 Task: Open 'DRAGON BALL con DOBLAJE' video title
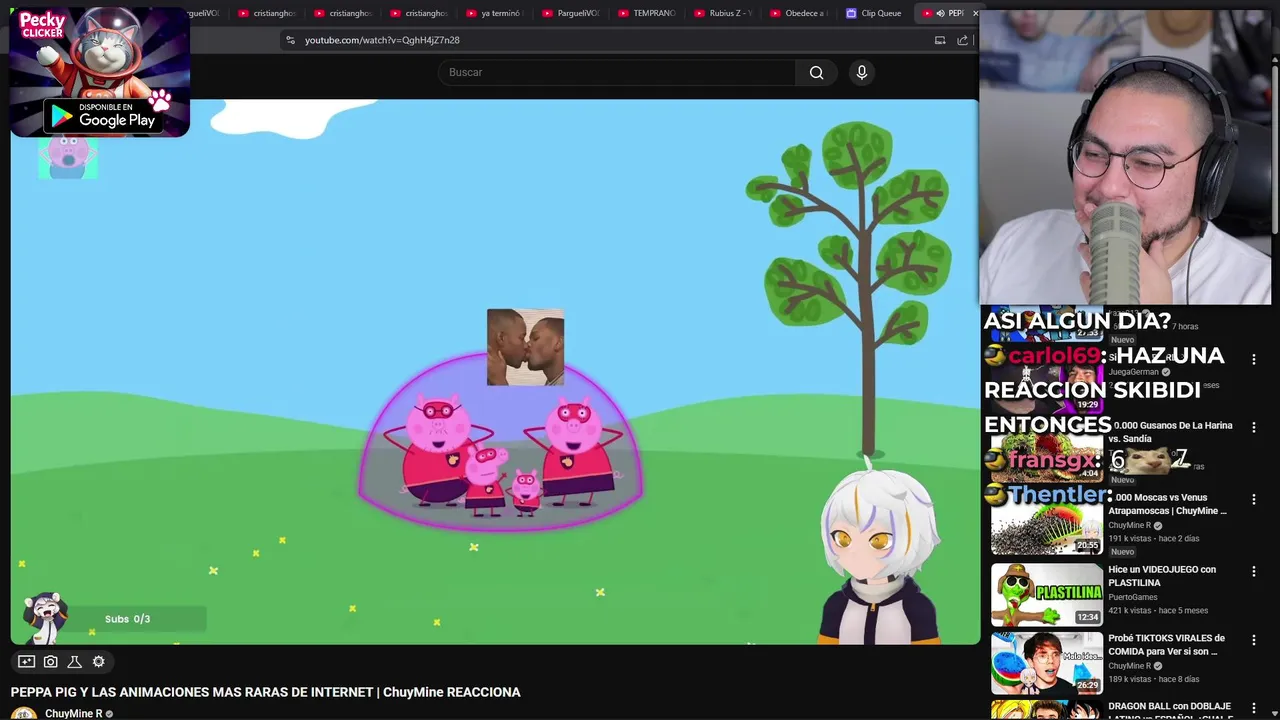1170,711
